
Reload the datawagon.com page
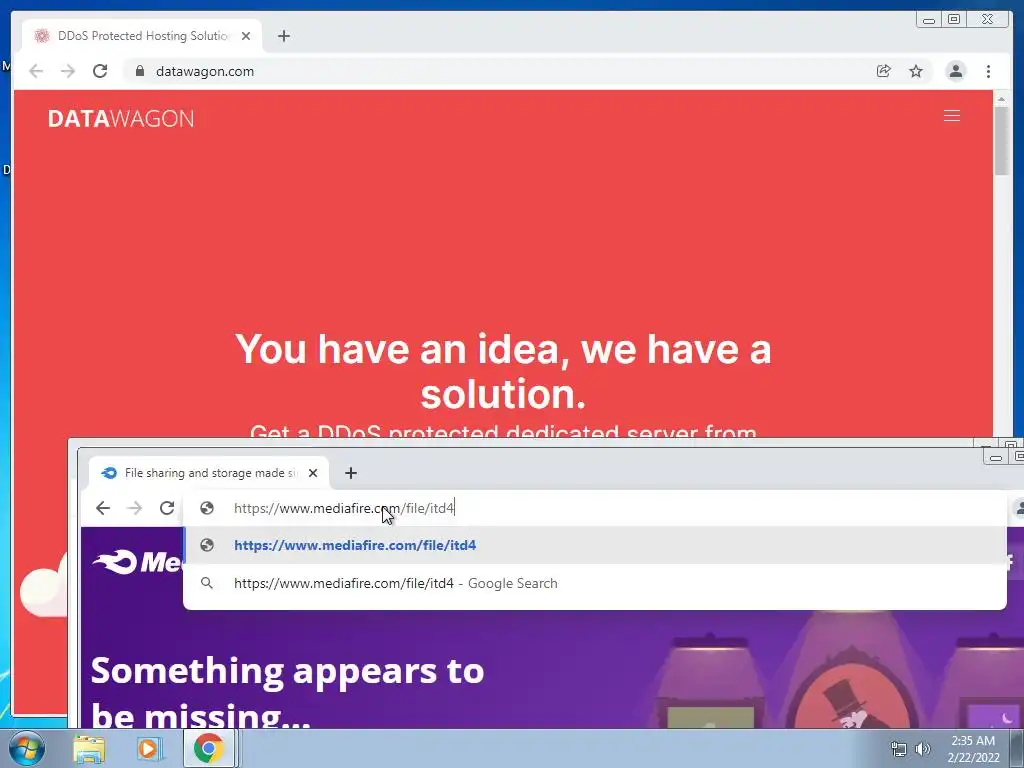pos(100,71)
